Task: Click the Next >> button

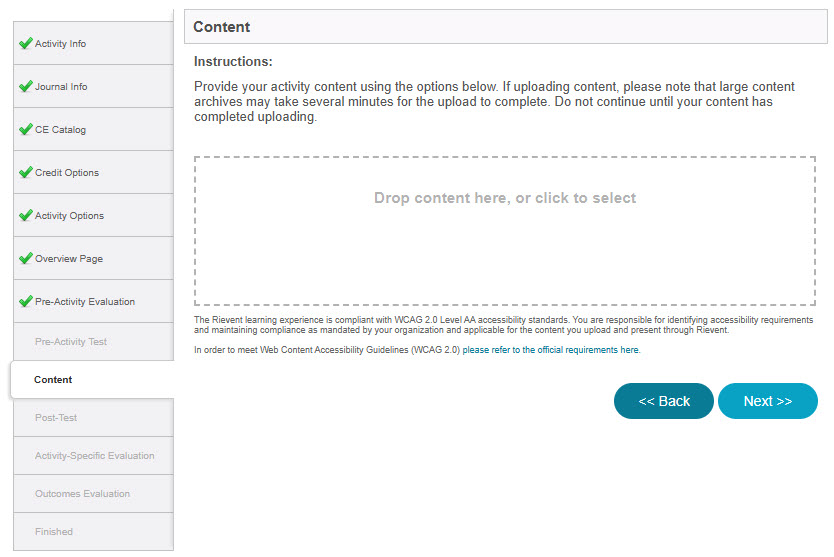Action: coord(768,401)
